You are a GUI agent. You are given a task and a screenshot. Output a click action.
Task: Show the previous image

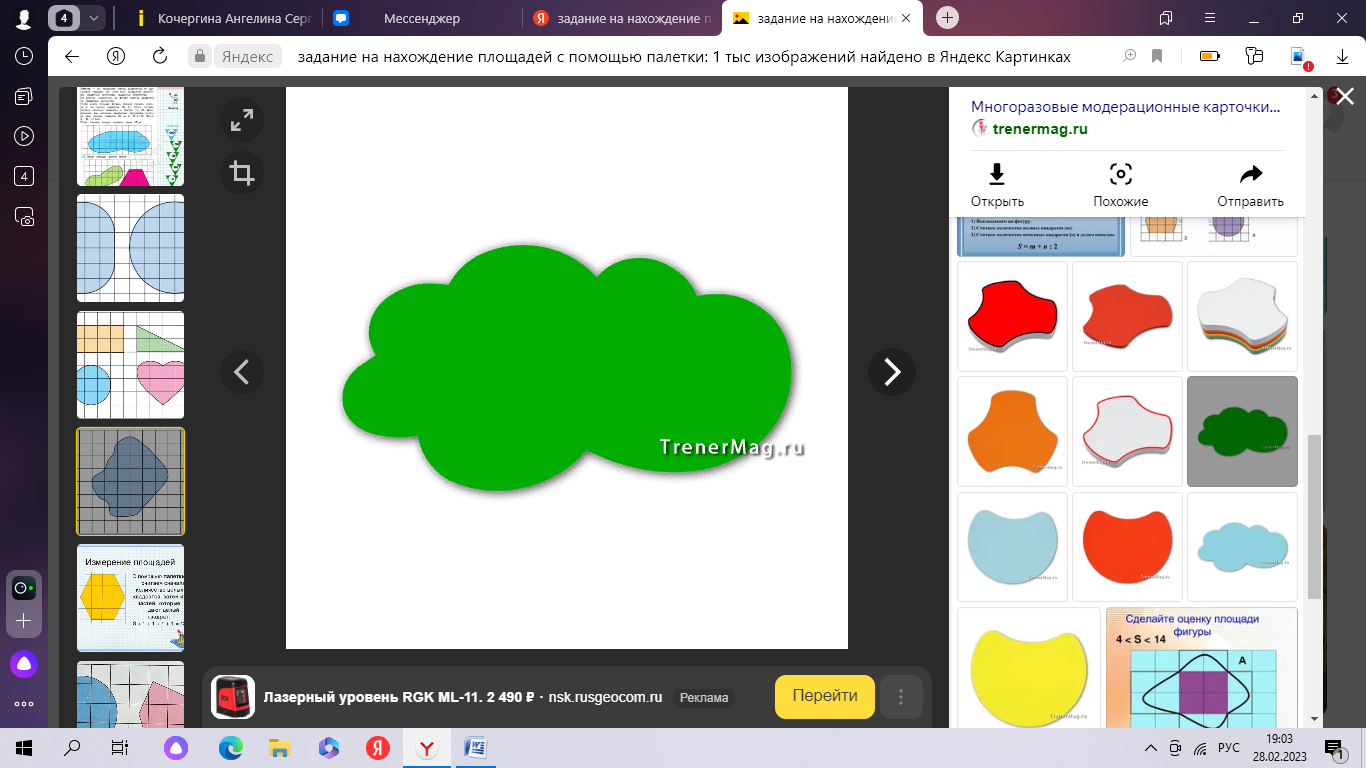pos(242,372)
